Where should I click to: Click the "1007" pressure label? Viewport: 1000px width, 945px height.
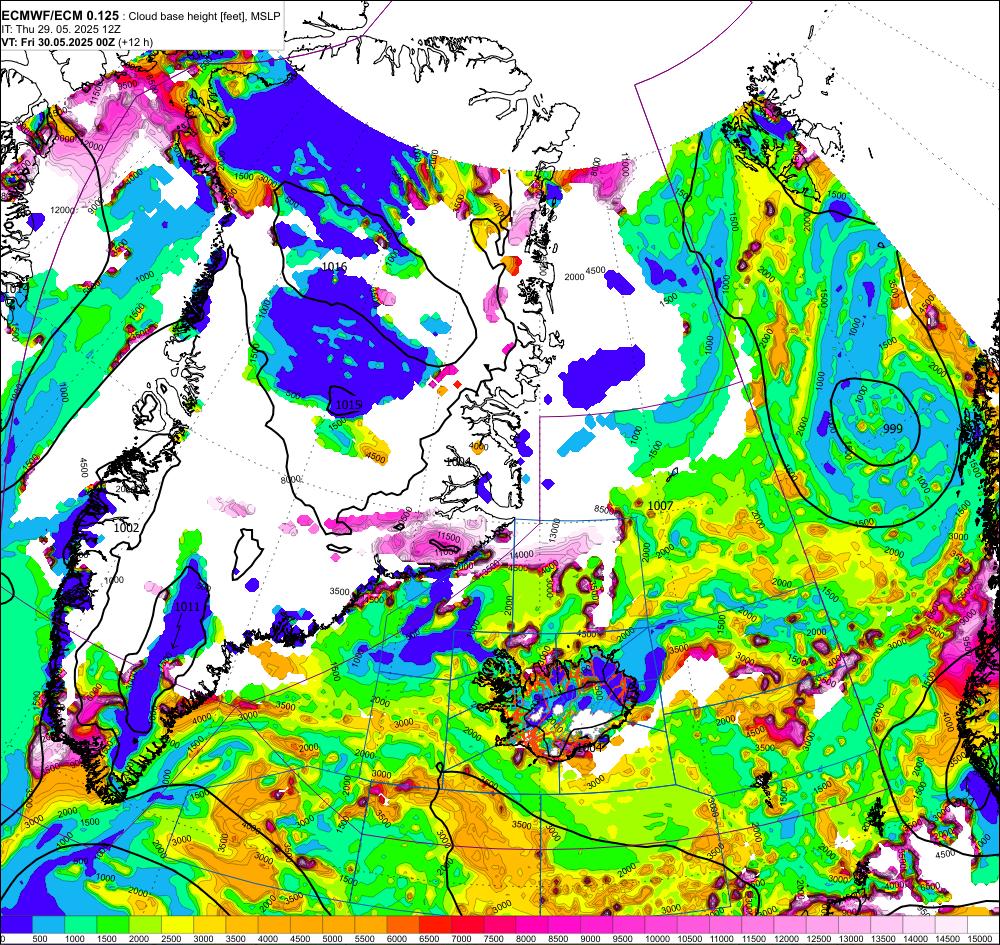tap(660, 506)
